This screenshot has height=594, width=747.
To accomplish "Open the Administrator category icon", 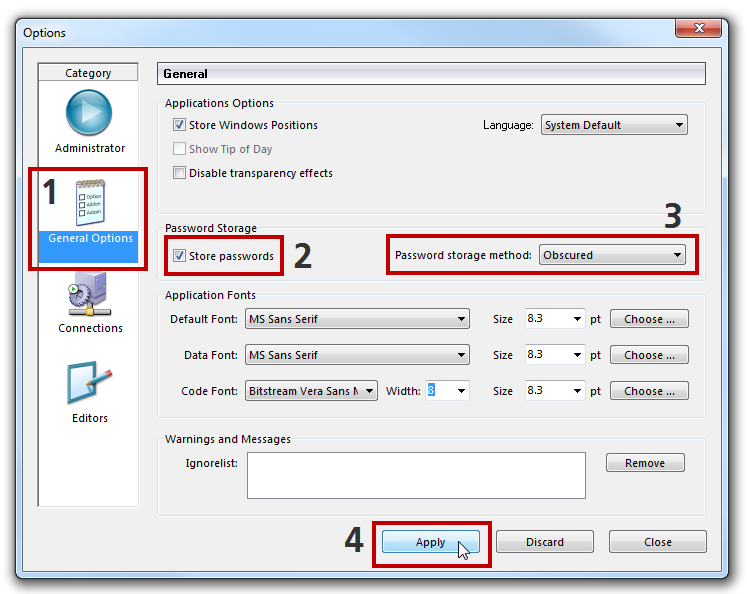I will click(89, 112).
